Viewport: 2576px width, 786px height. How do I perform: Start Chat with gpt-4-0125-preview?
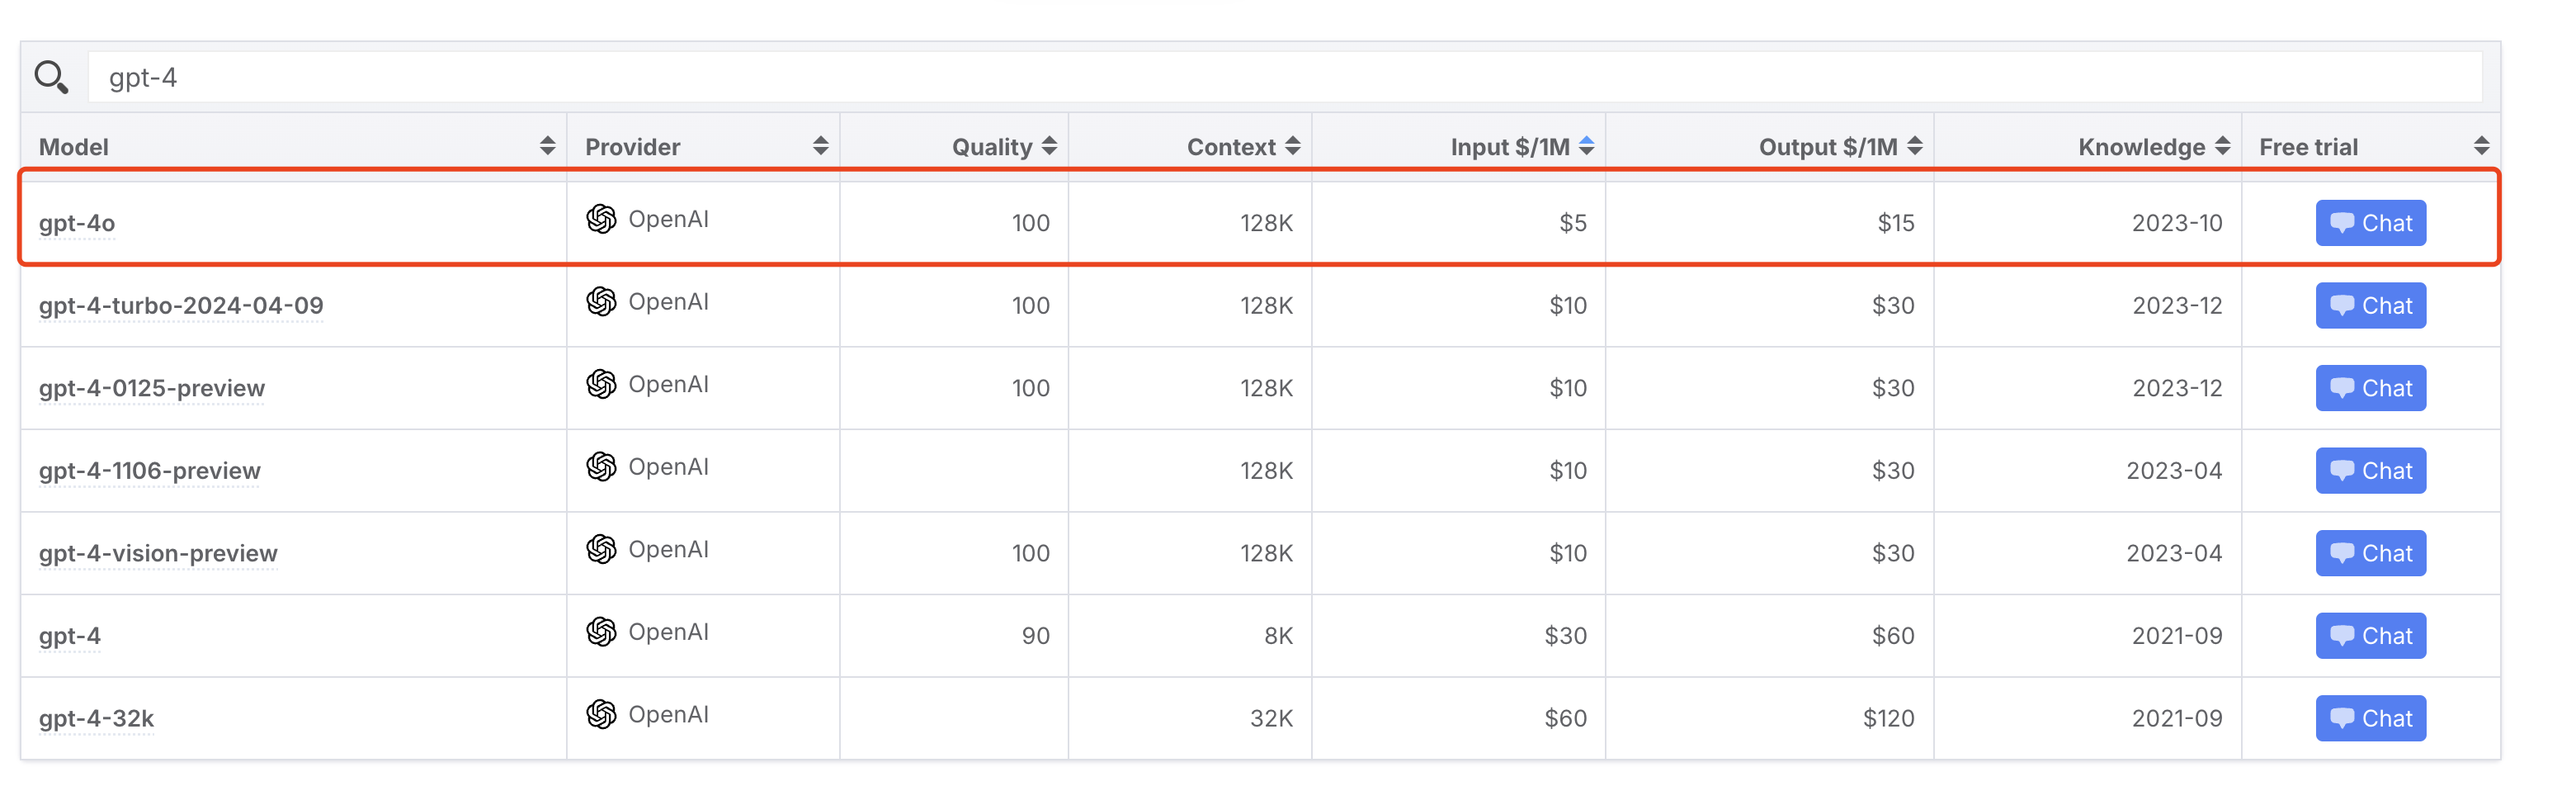click(2370, 388)
